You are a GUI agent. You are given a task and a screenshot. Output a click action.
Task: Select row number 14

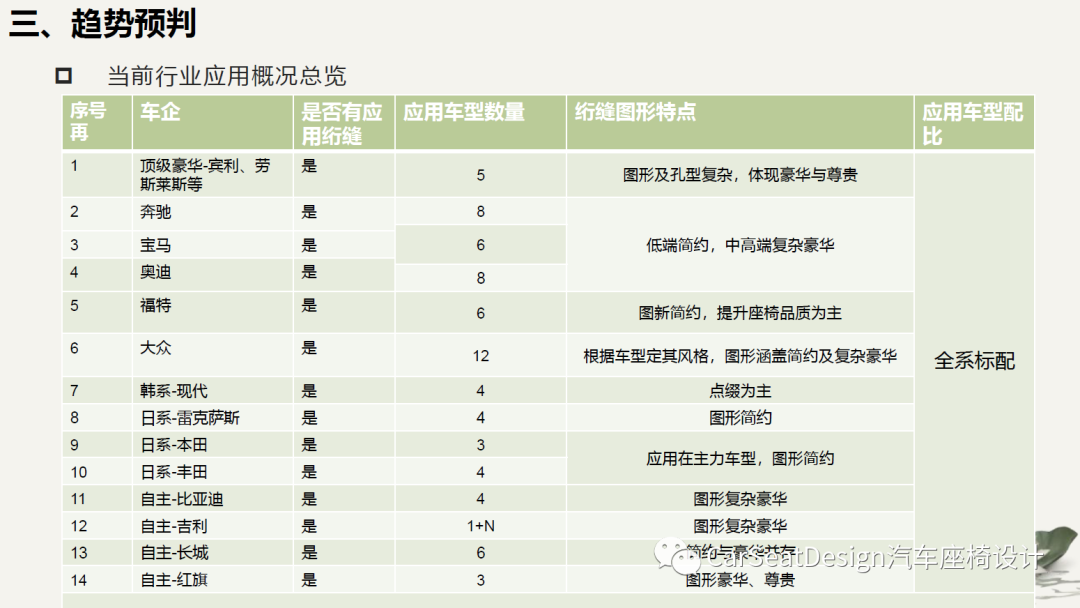point(79,580)
